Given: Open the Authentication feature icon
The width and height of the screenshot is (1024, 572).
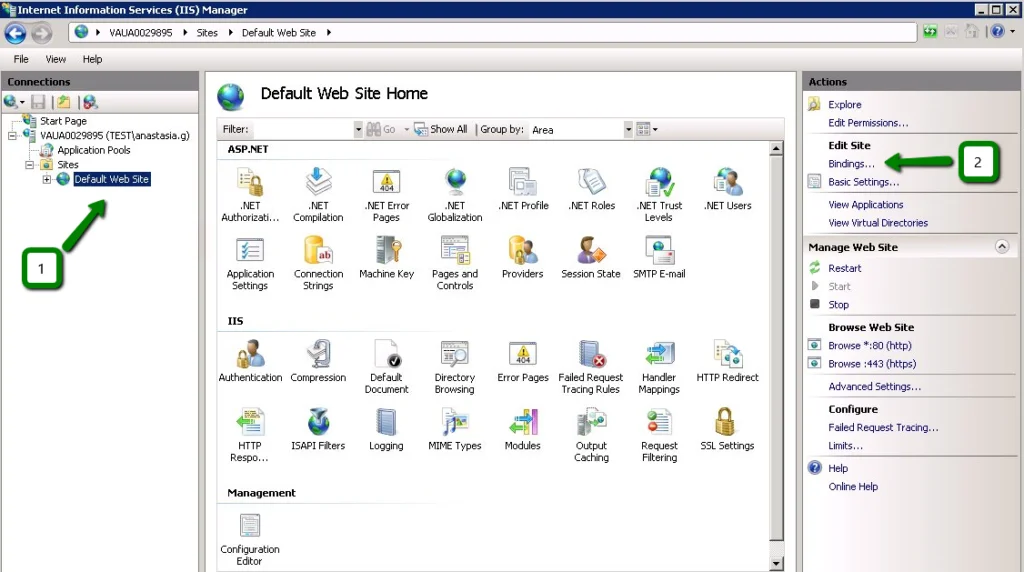Looking at the screenshot, I should click(x=250, y=356).
